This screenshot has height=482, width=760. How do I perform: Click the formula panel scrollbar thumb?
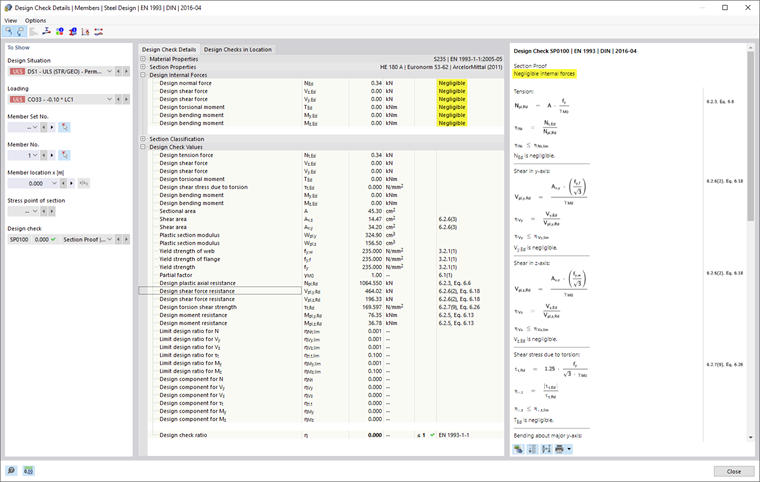tap(751, 136)
